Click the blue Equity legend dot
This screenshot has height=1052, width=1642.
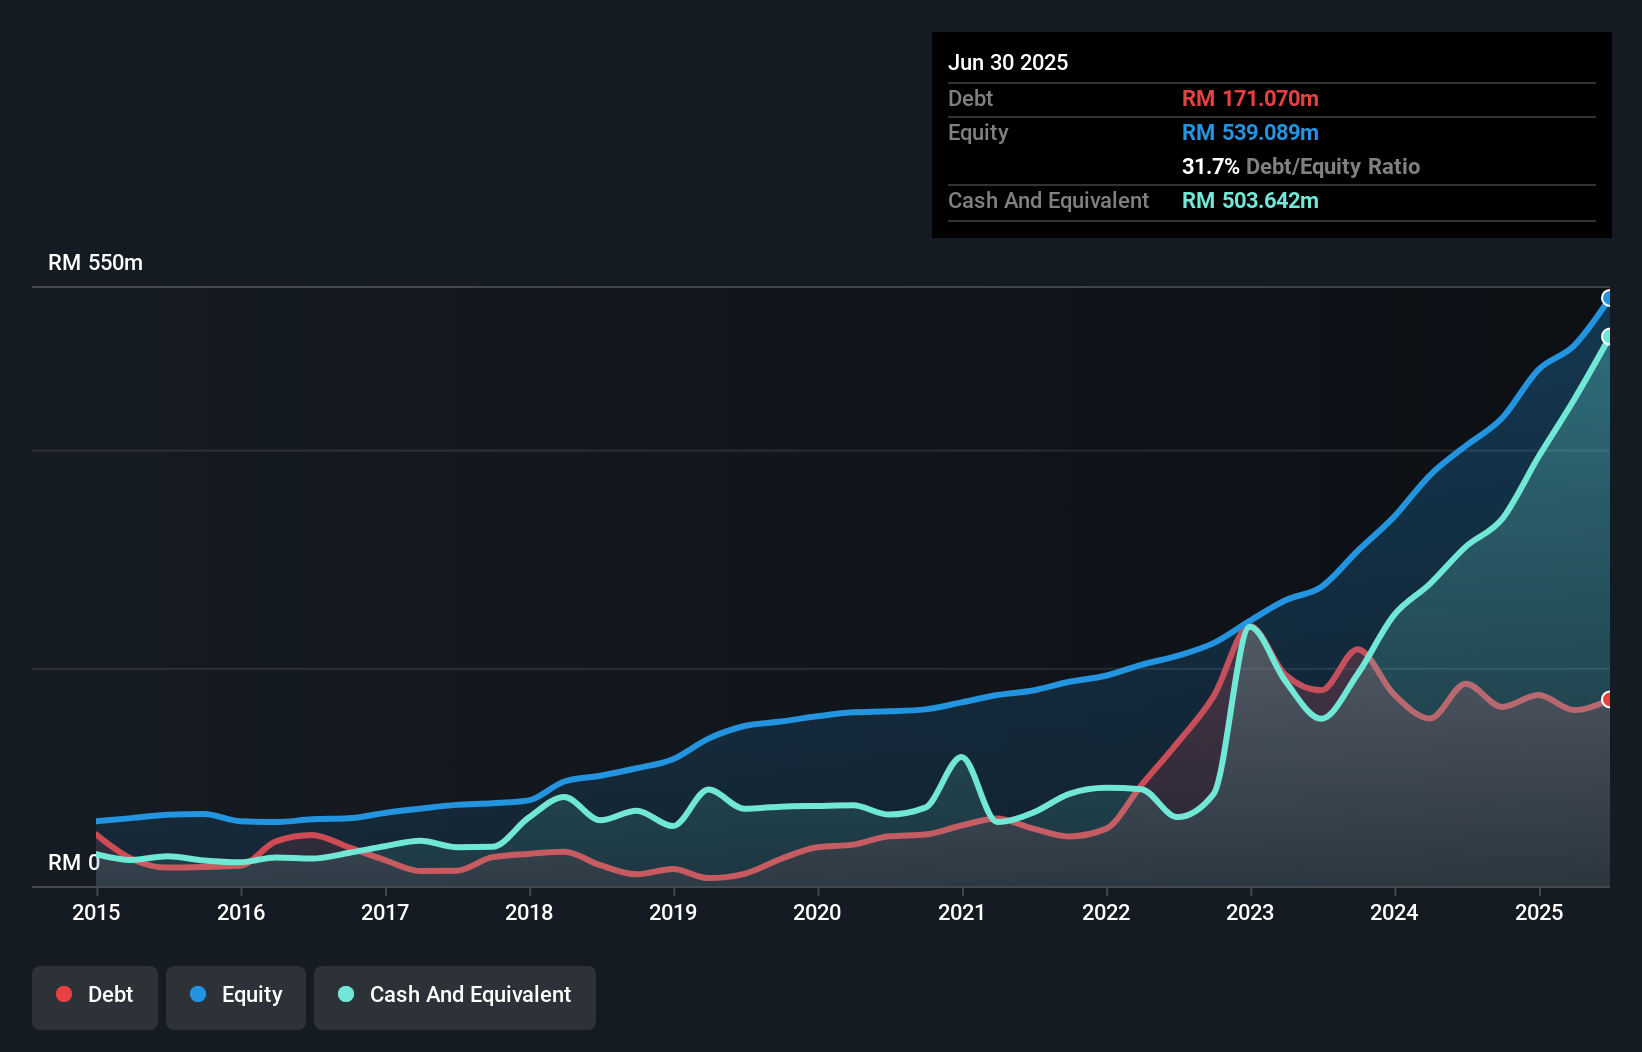tap(200, 993)
